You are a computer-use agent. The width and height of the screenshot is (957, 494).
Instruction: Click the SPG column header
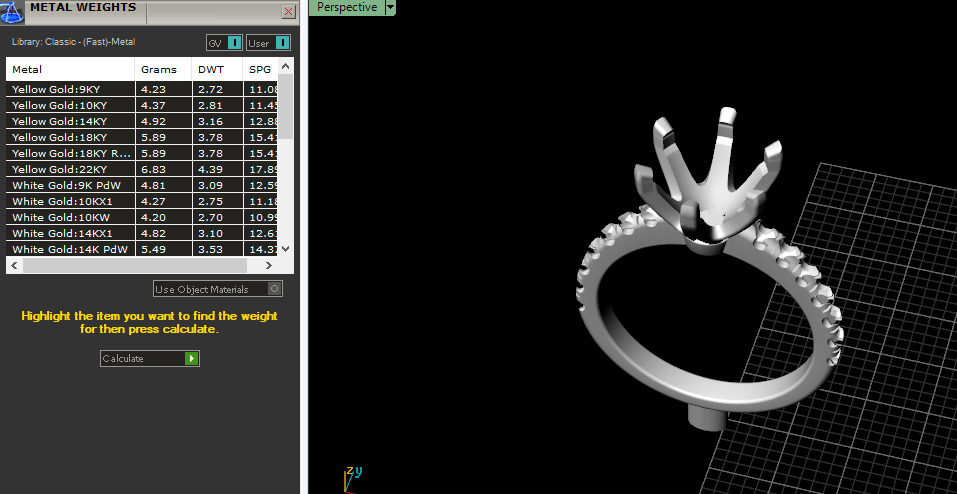click(261, 70)
